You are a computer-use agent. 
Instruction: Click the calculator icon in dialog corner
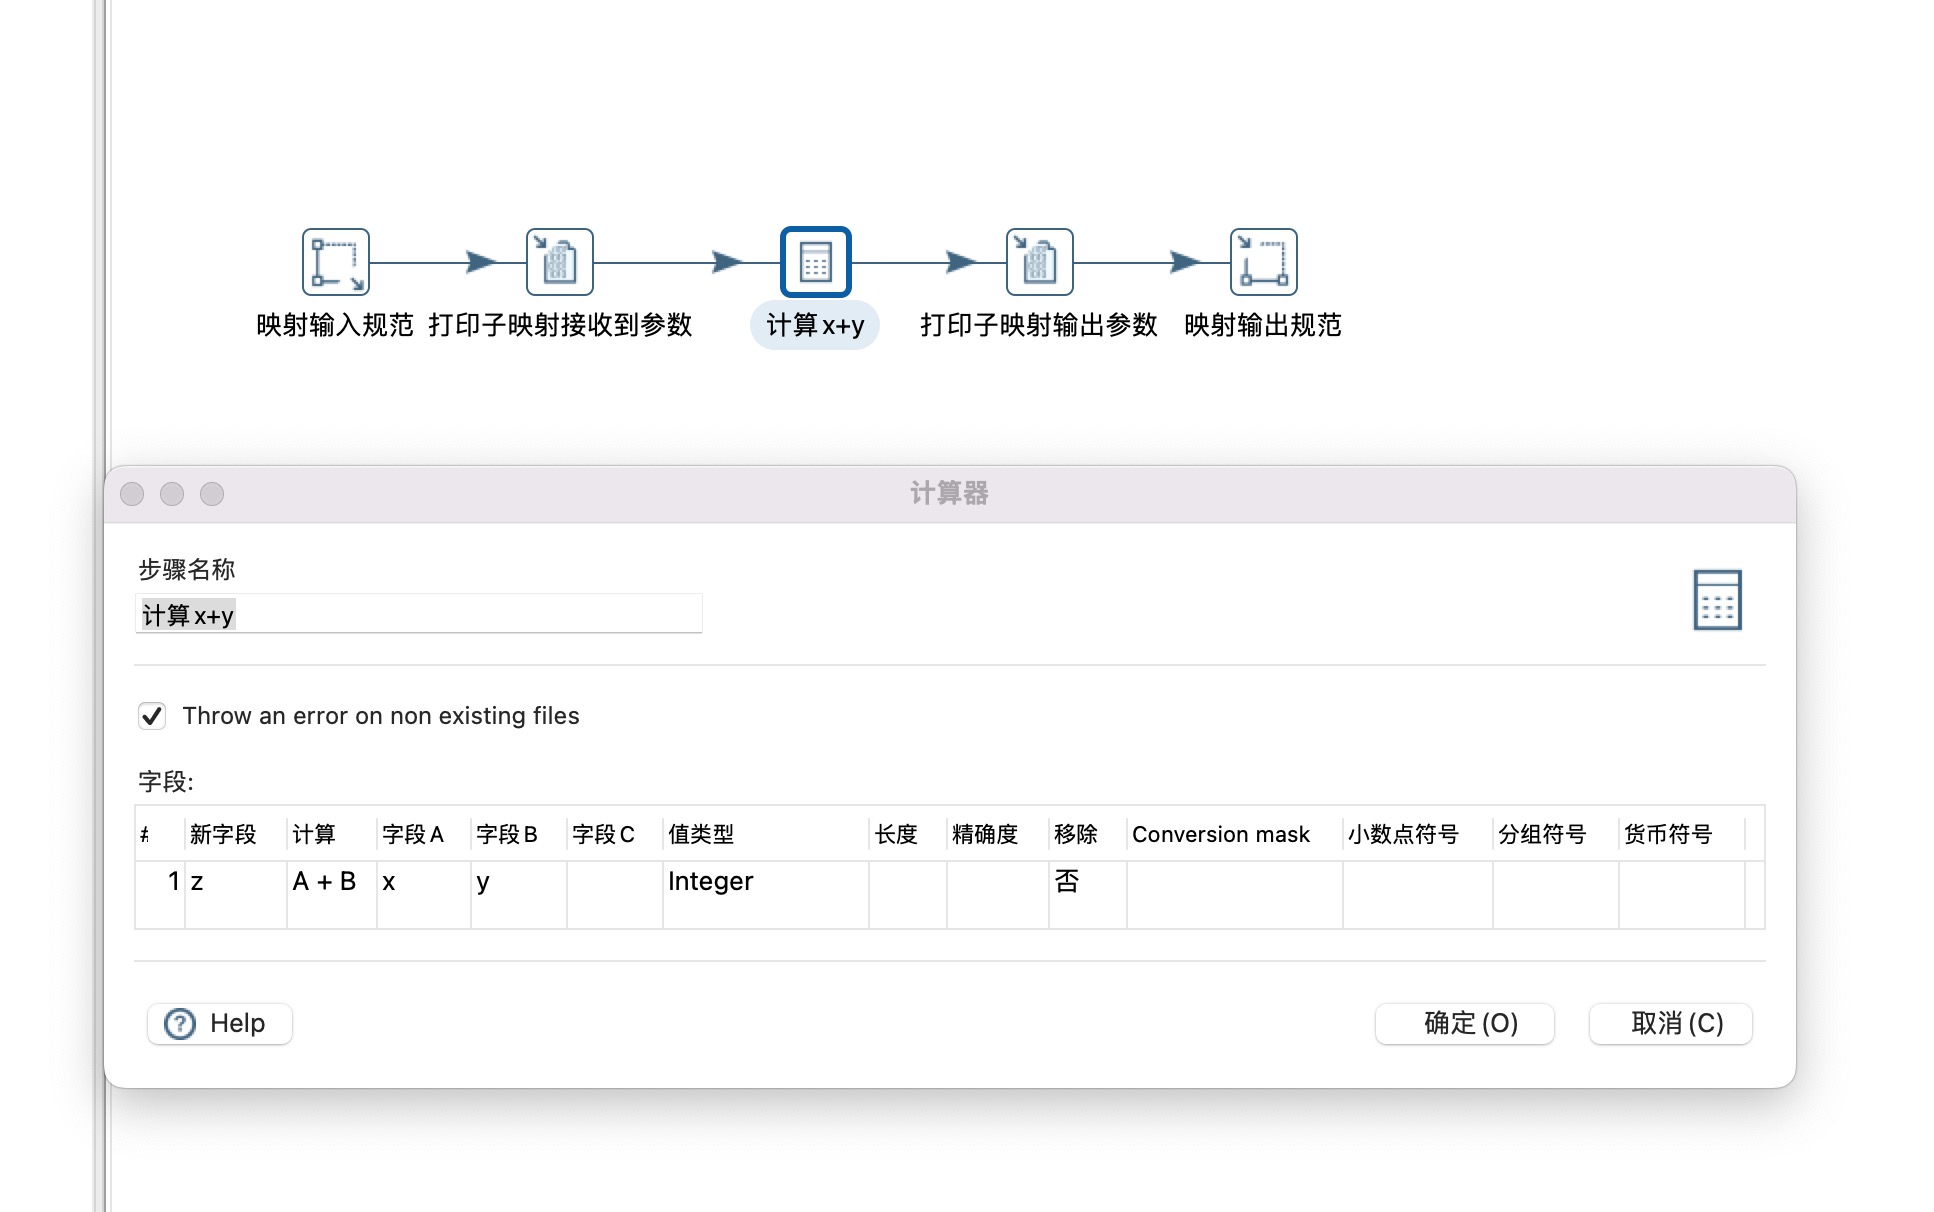pos(1716,600)
